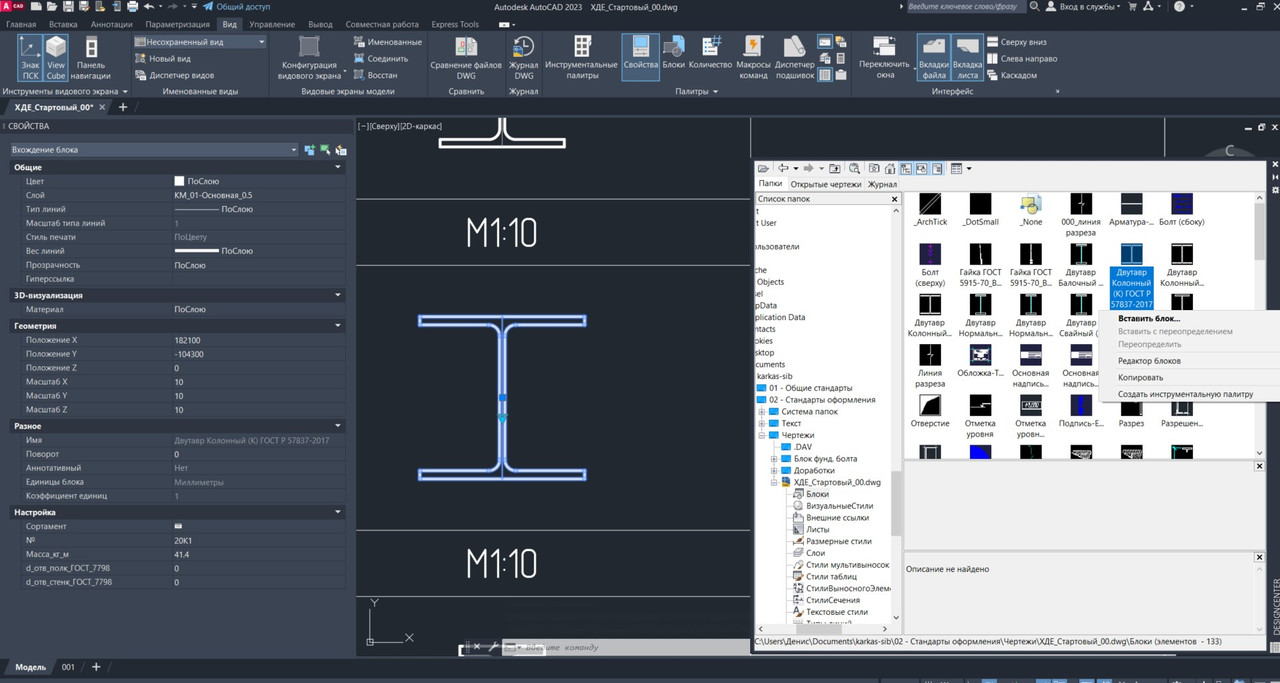Arrange windows Сверху вниз
Viewport: 1280px width, 683px height.
pyautogui.click(x=1016, y=43)
